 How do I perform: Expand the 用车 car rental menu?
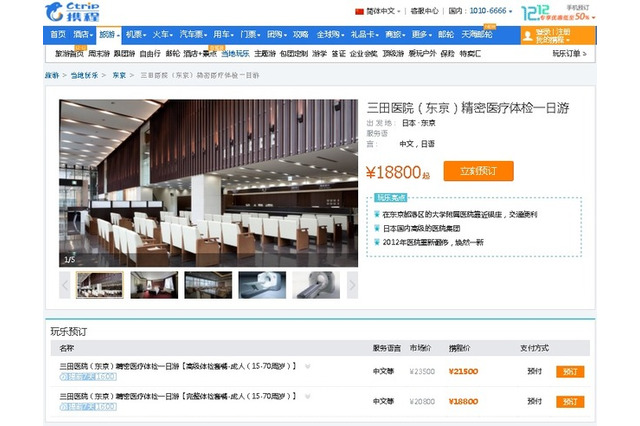(223, 35)
